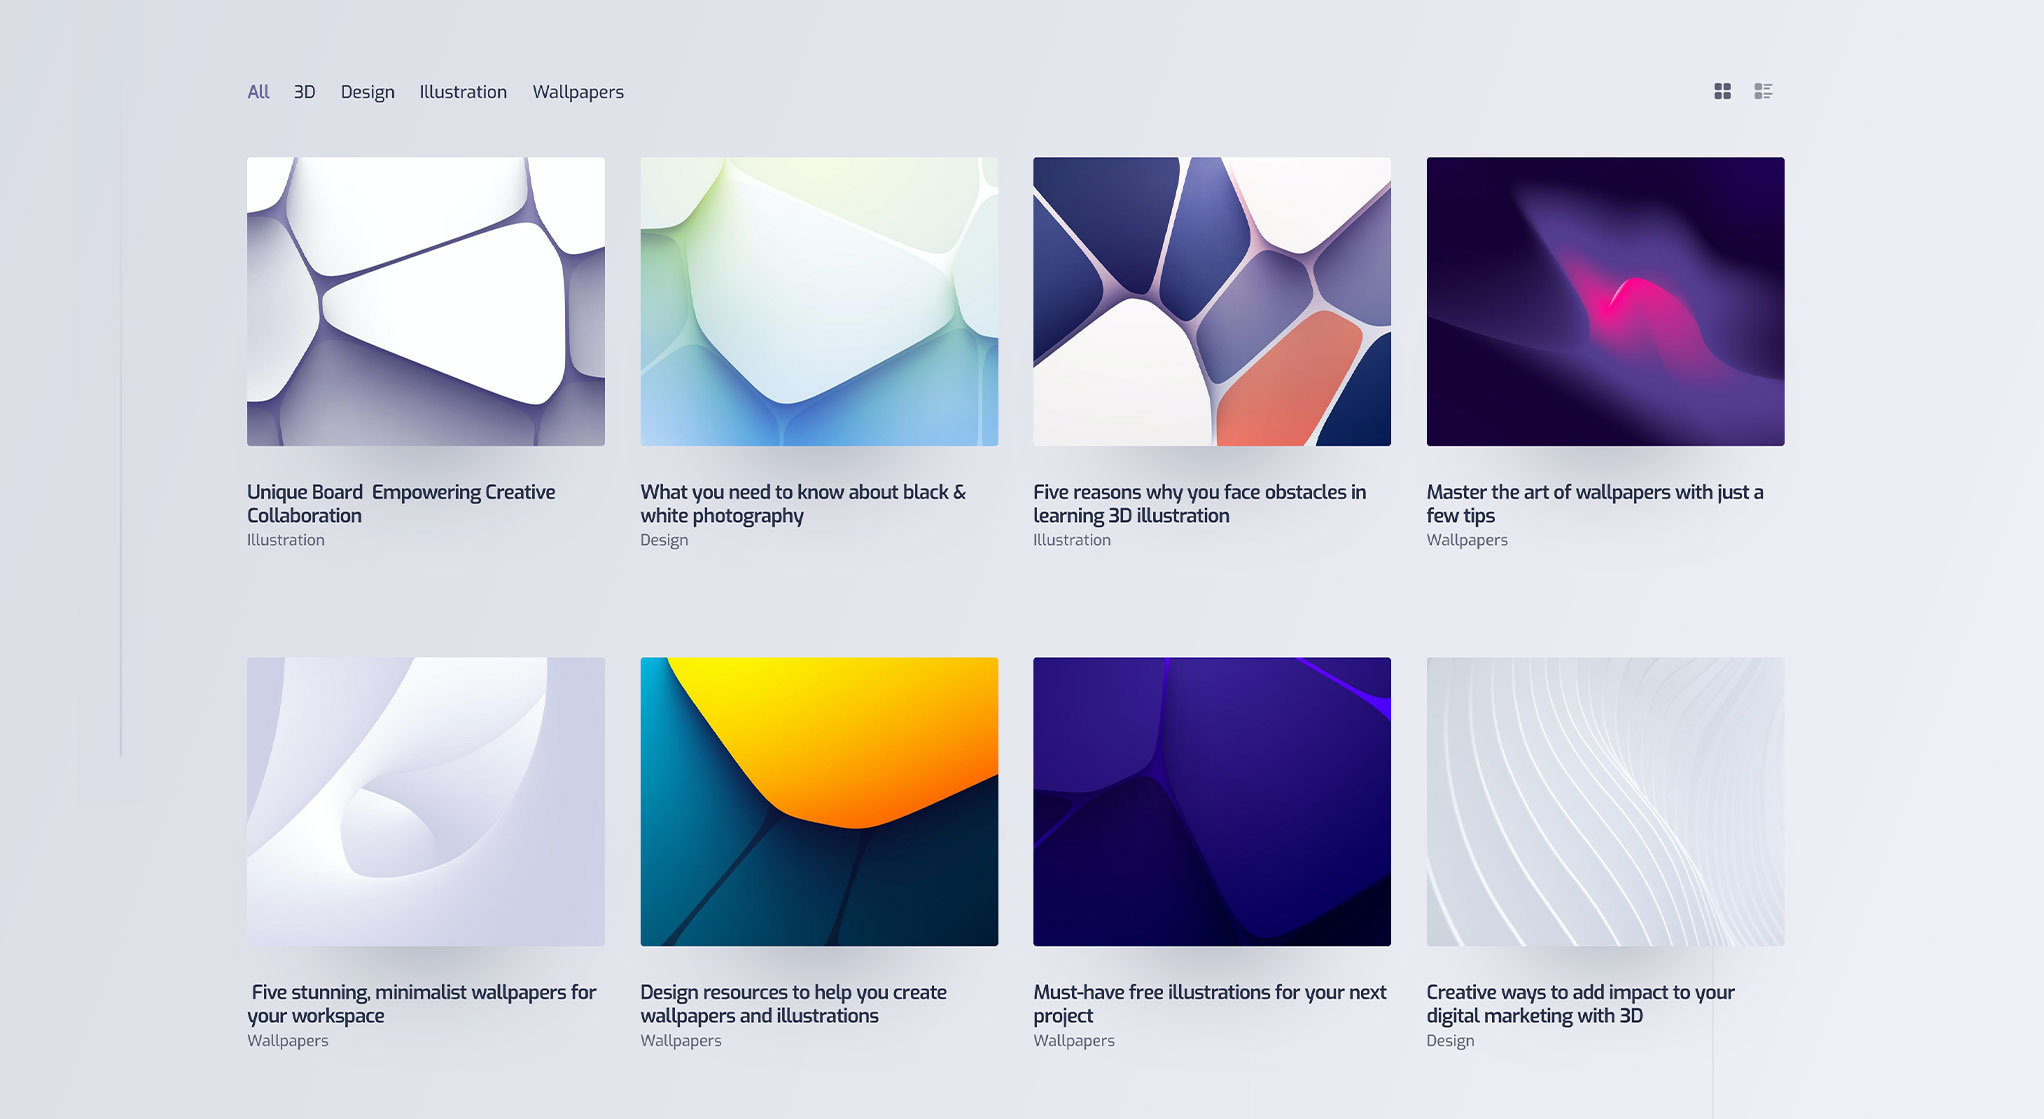Open Unique Board white shapes thumbnail

tap(426, 301)
